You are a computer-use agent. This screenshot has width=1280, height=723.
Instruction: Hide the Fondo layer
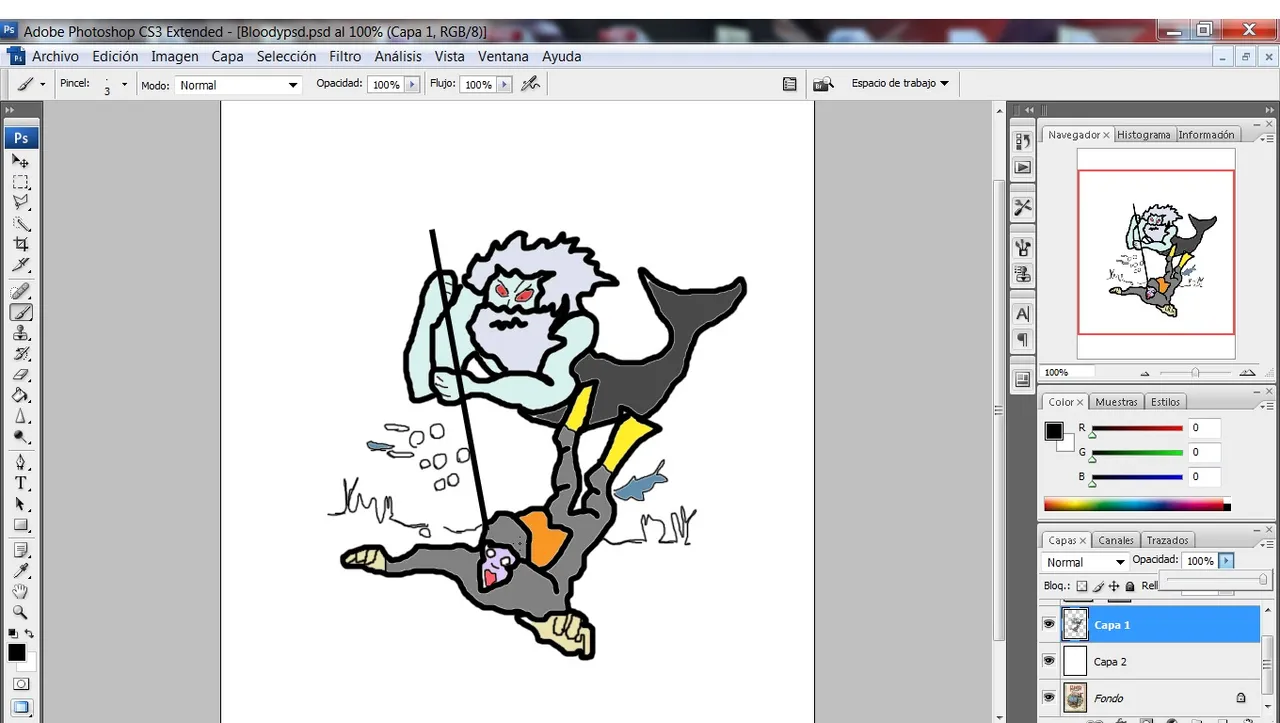[x=1049, y=697]
